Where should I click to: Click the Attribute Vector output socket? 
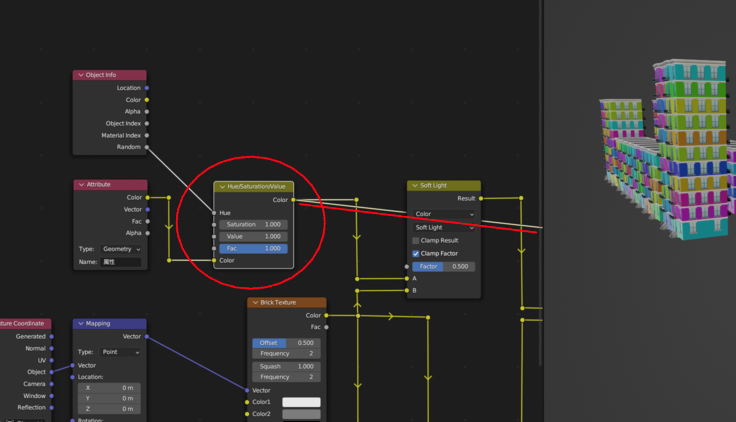click(x=147, y=210)
